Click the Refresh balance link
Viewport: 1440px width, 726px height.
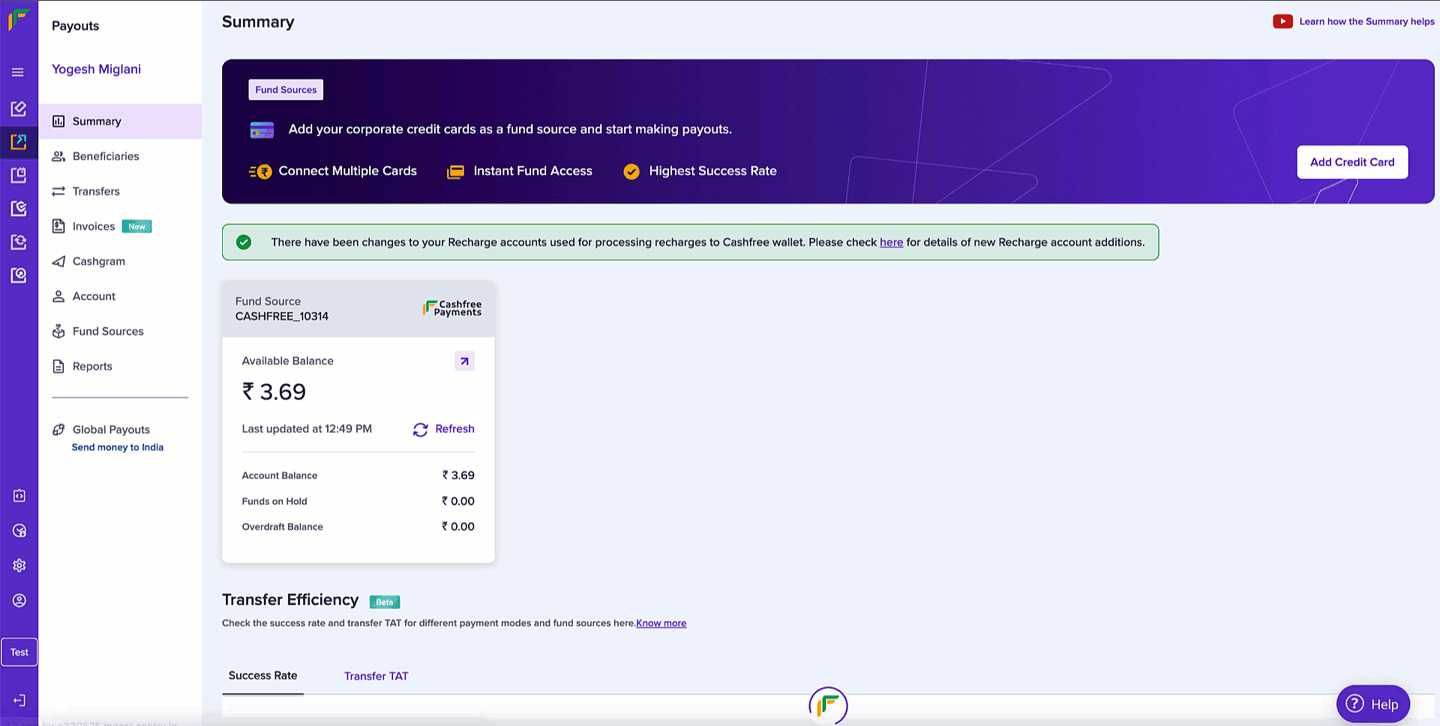coord(454,429)
